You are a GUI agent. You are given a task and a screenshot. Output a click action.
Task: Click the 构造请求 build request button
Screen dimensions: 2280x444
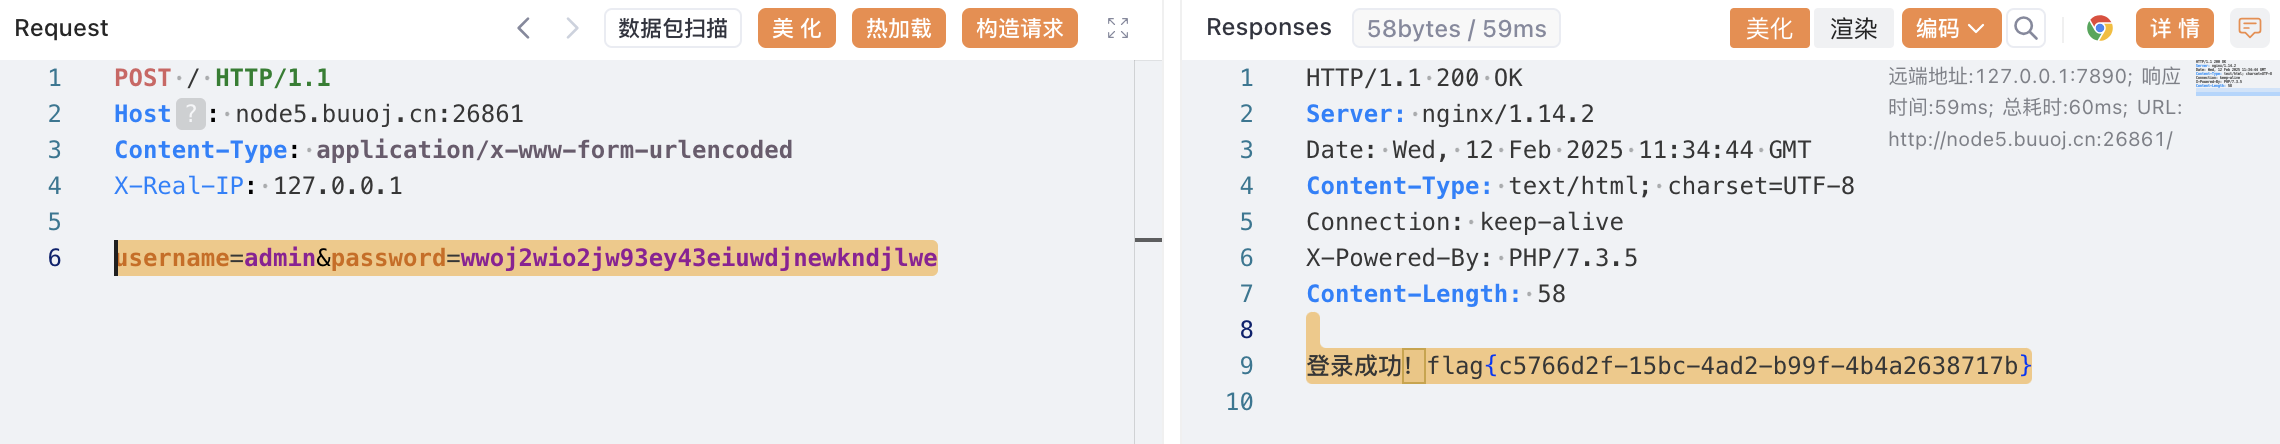(1020, 28)
